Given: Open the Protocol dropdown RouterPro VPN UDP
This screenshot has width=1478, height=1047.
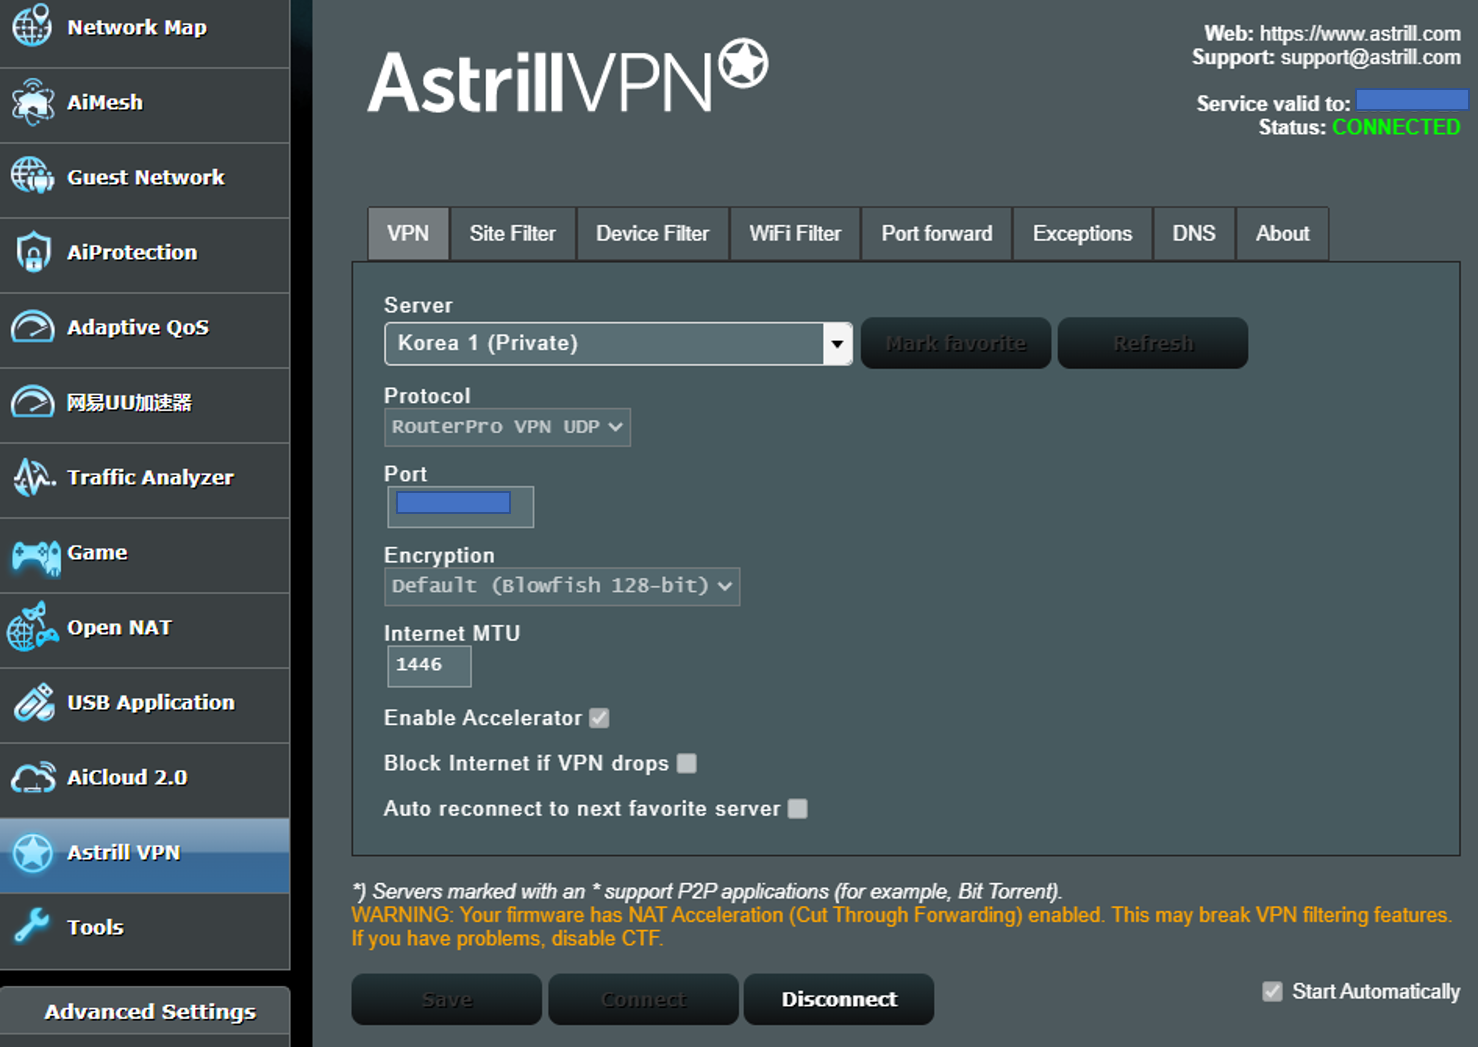Looking at the screenshot, I should [x=507, y=427].
